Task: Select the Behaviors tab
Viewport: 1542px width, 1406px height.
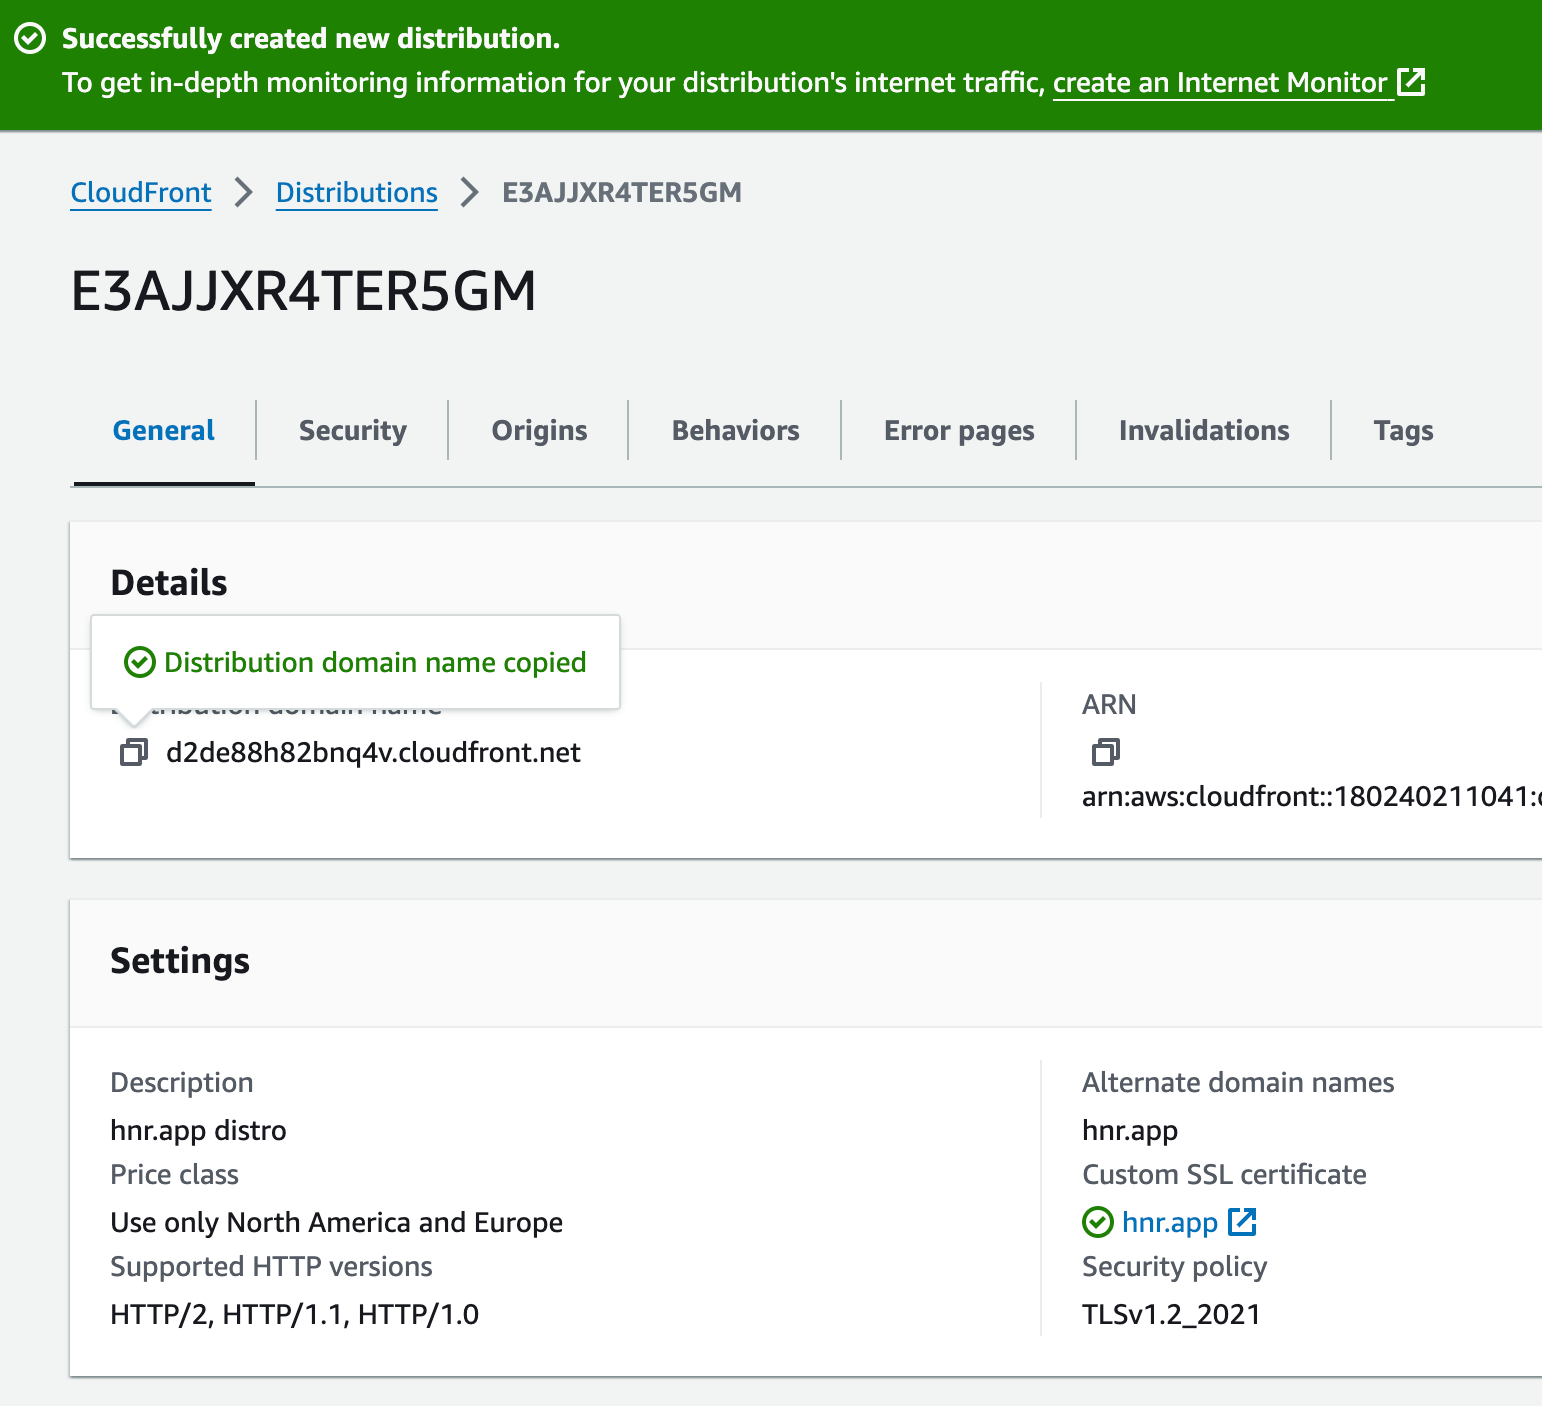Action: 736,431
